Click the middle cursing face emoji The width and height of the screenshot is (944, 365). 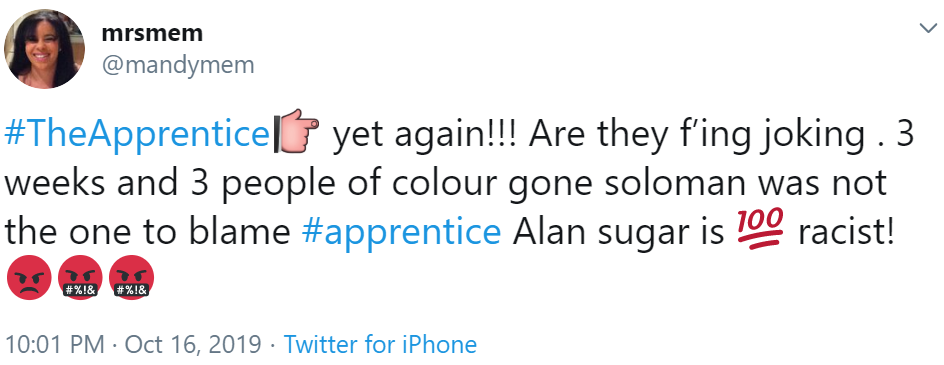79,276
